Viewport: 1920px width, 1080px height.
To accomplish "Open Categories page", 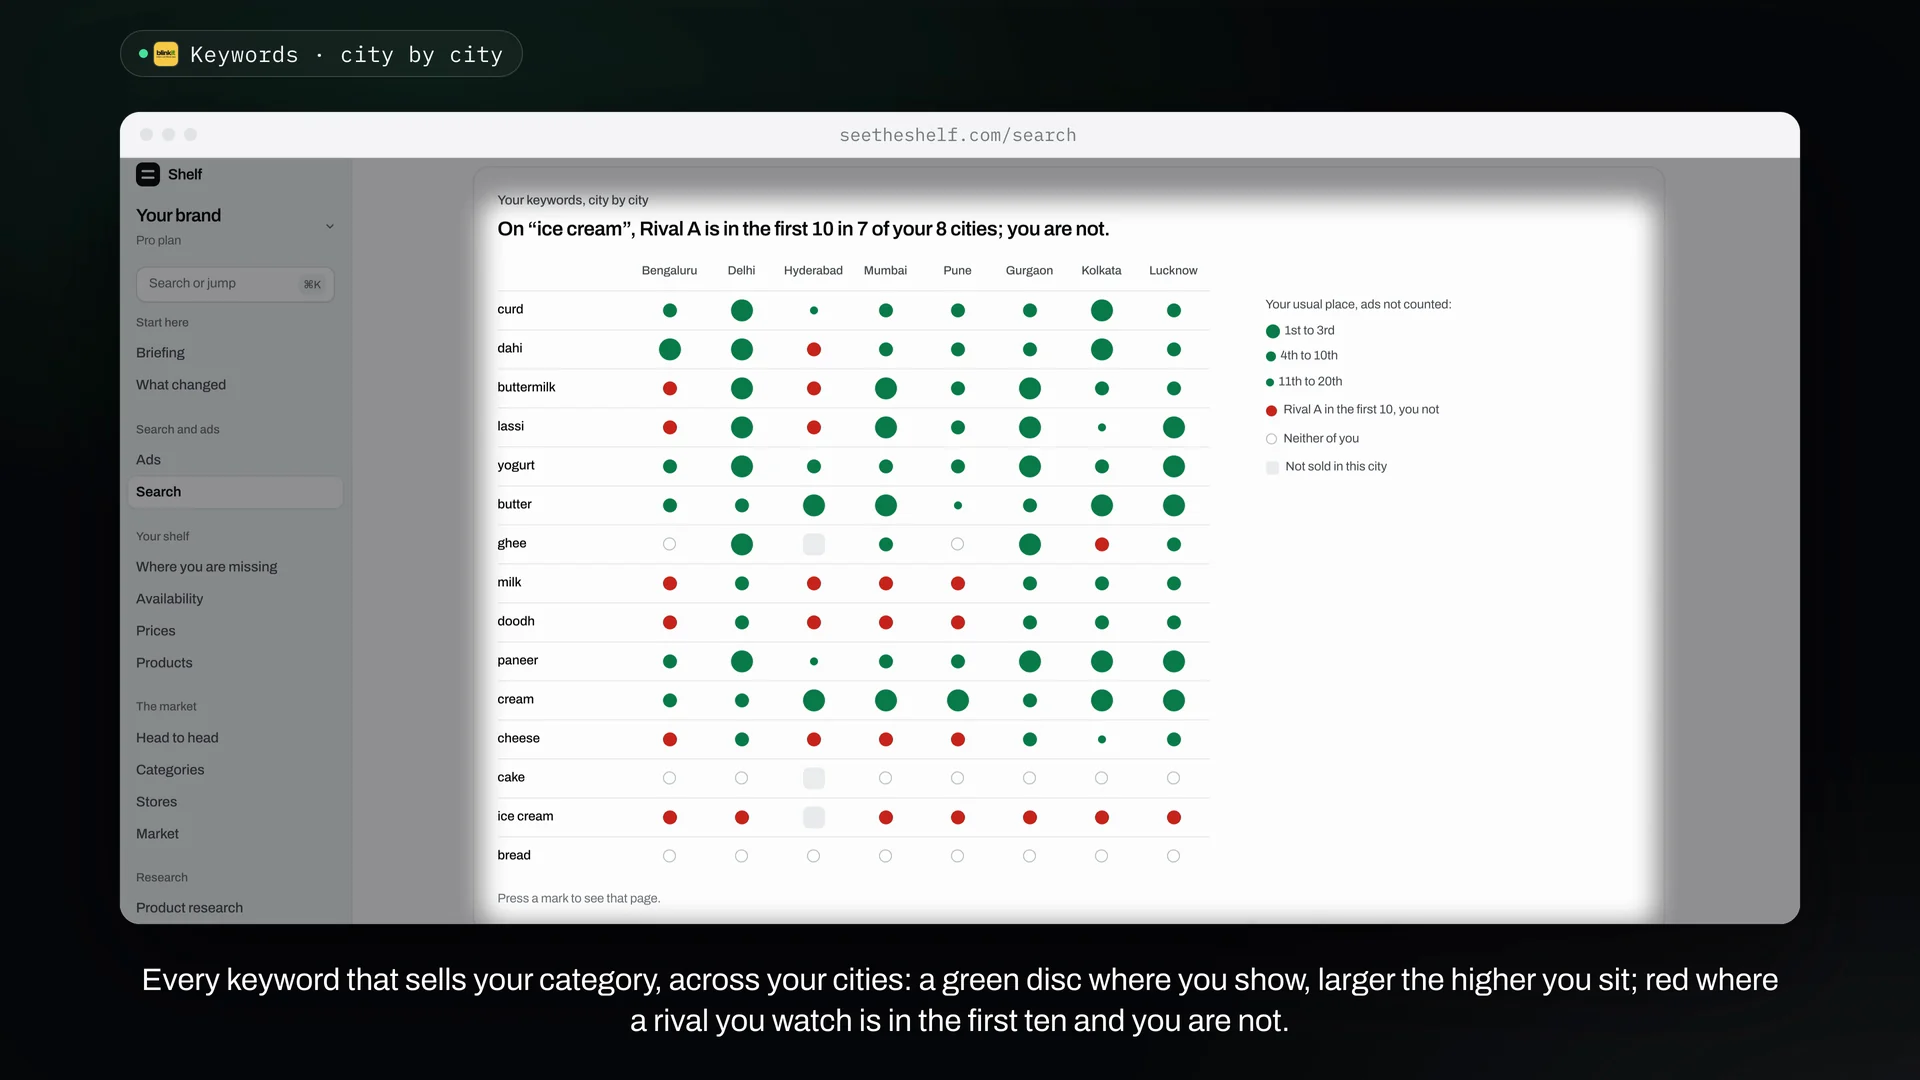I will 170,770.
